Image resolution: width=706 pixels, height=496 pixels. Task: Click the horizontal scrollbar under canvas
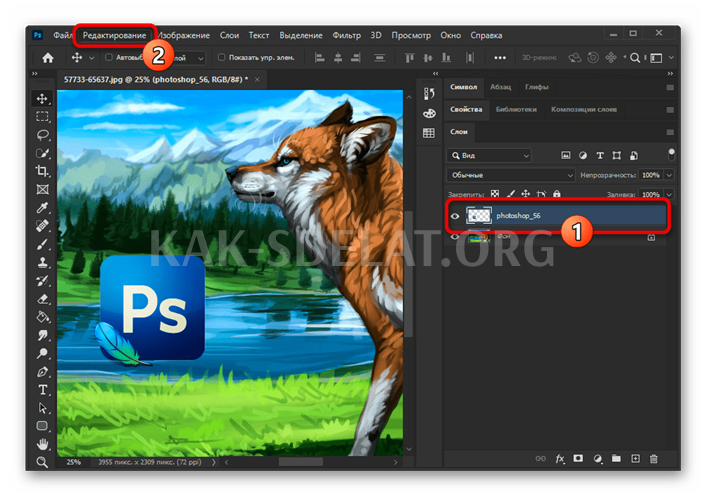(301, 462)
